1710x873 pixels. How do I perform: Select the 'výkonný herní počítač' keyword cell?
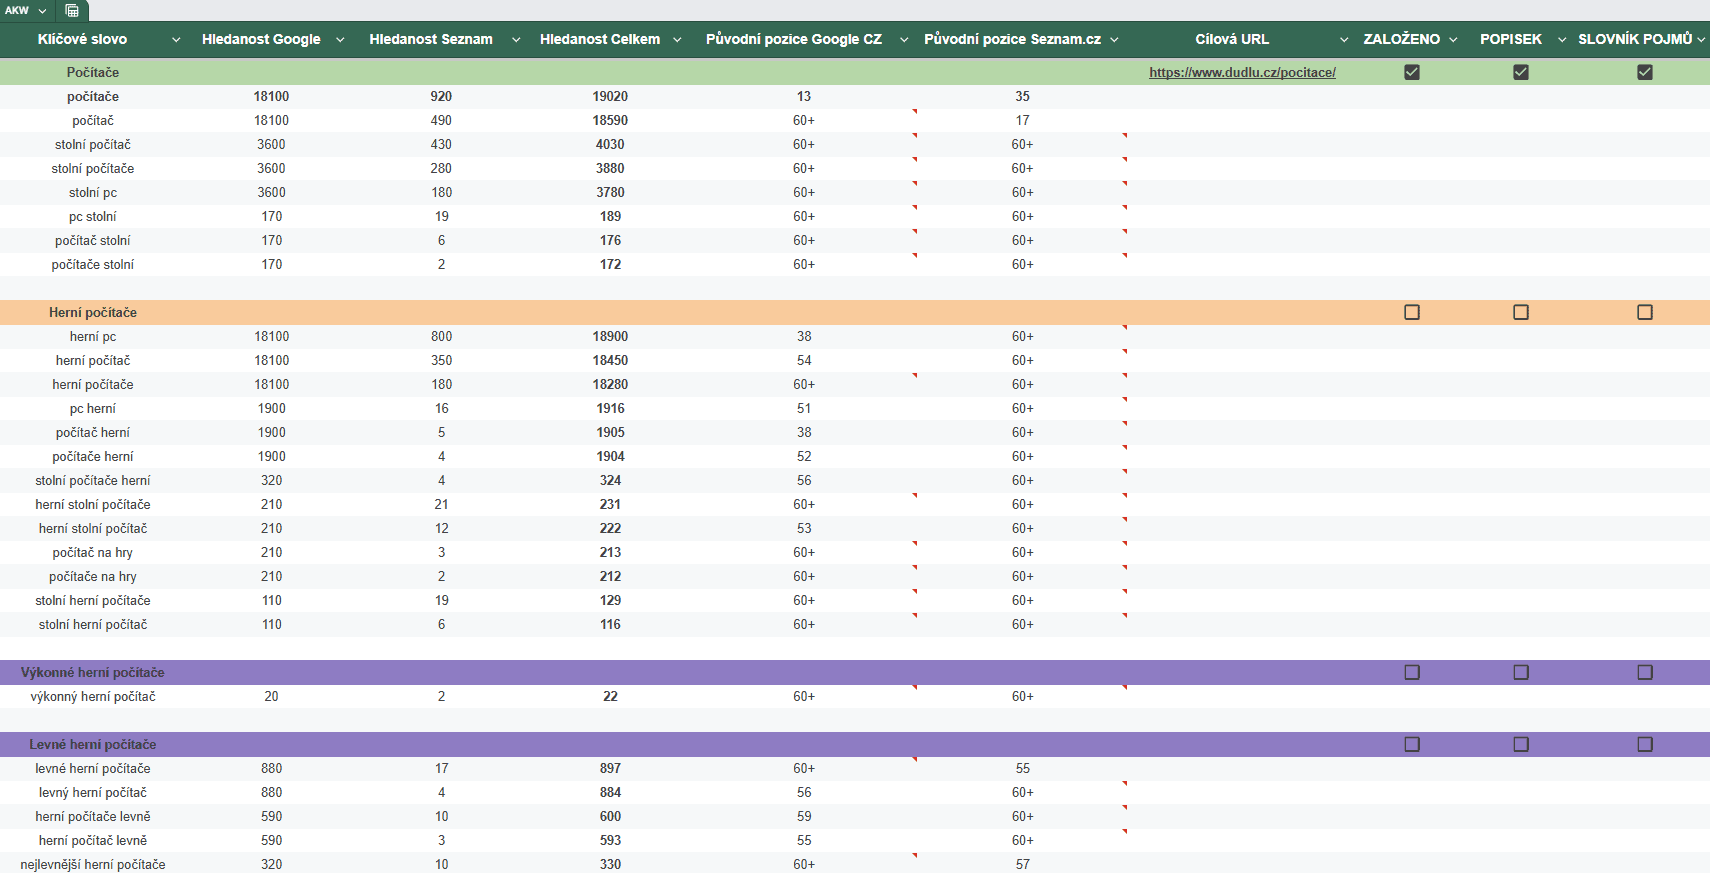coord(93,696)
